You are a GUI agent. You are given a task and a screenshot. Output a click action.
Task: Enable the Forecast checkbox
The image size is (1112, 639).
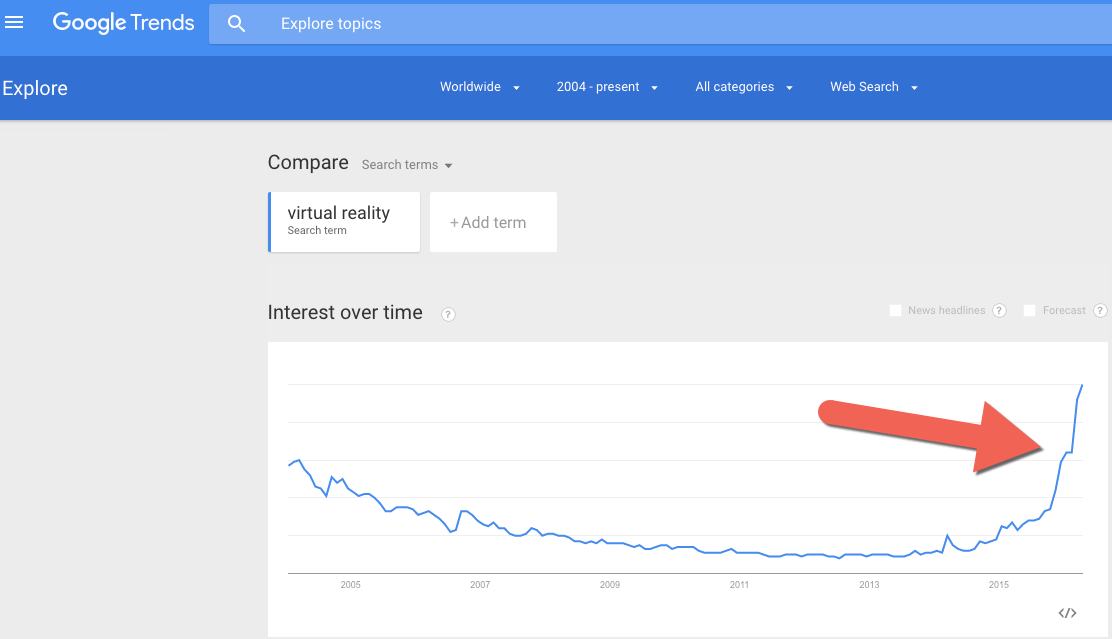tap(1030, 311)
